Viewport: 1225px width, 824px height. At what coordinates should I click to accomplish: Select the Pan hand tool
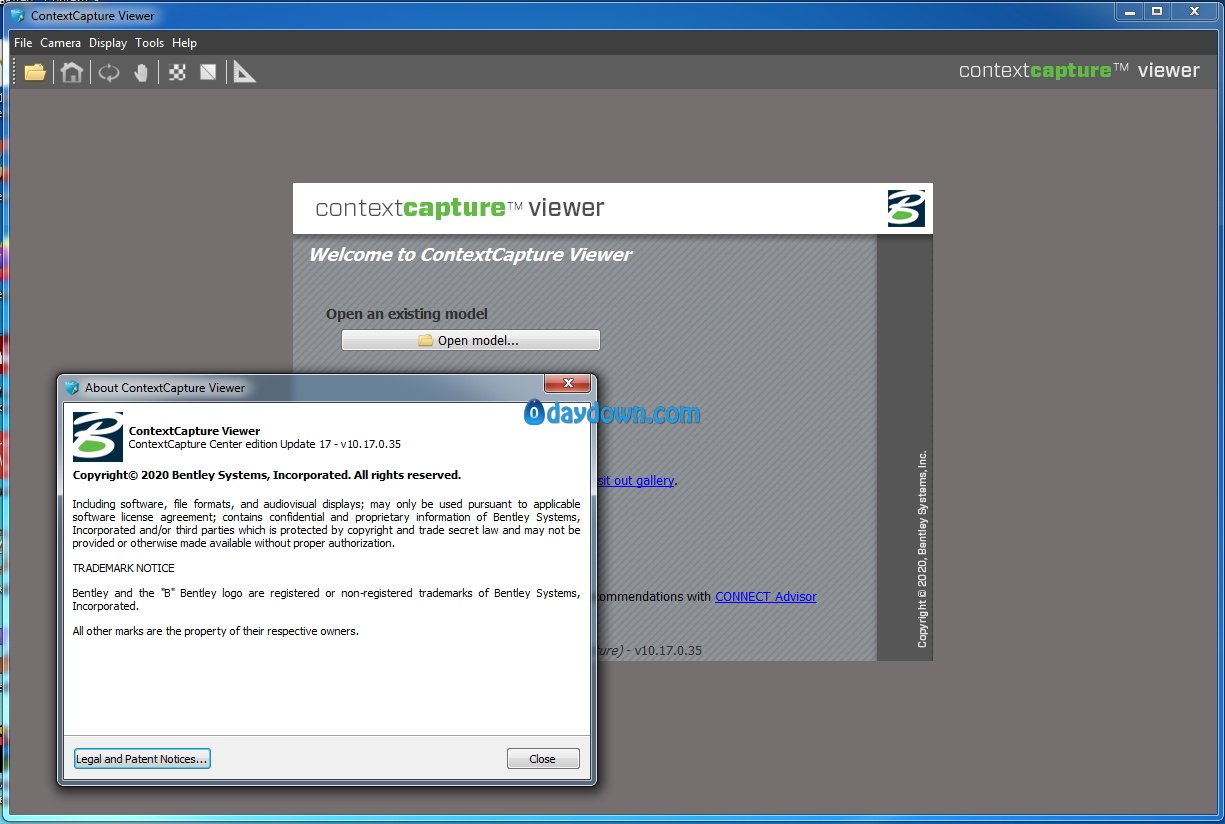141,72
